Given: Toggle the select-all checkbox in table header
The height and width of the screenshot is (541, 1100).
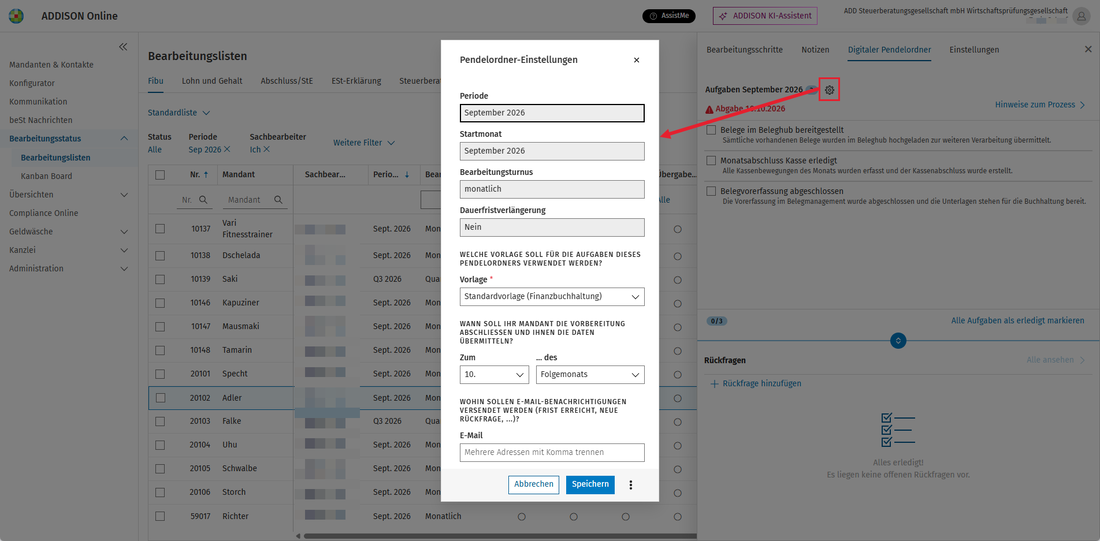Looking at the screenshot, I should [160, 175].
